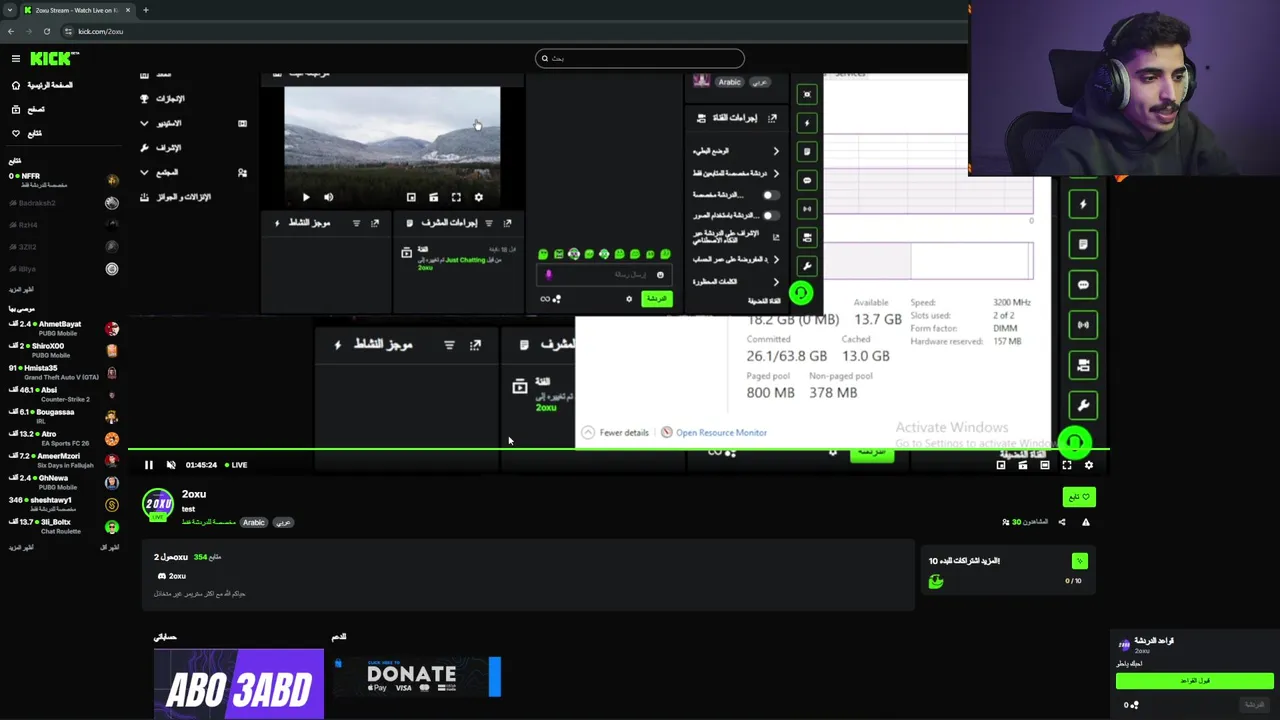The height and width of the screenshot is (720, 1280).
Task: Open NFFR channel in followed list
Action: click(x=62, y=180)
